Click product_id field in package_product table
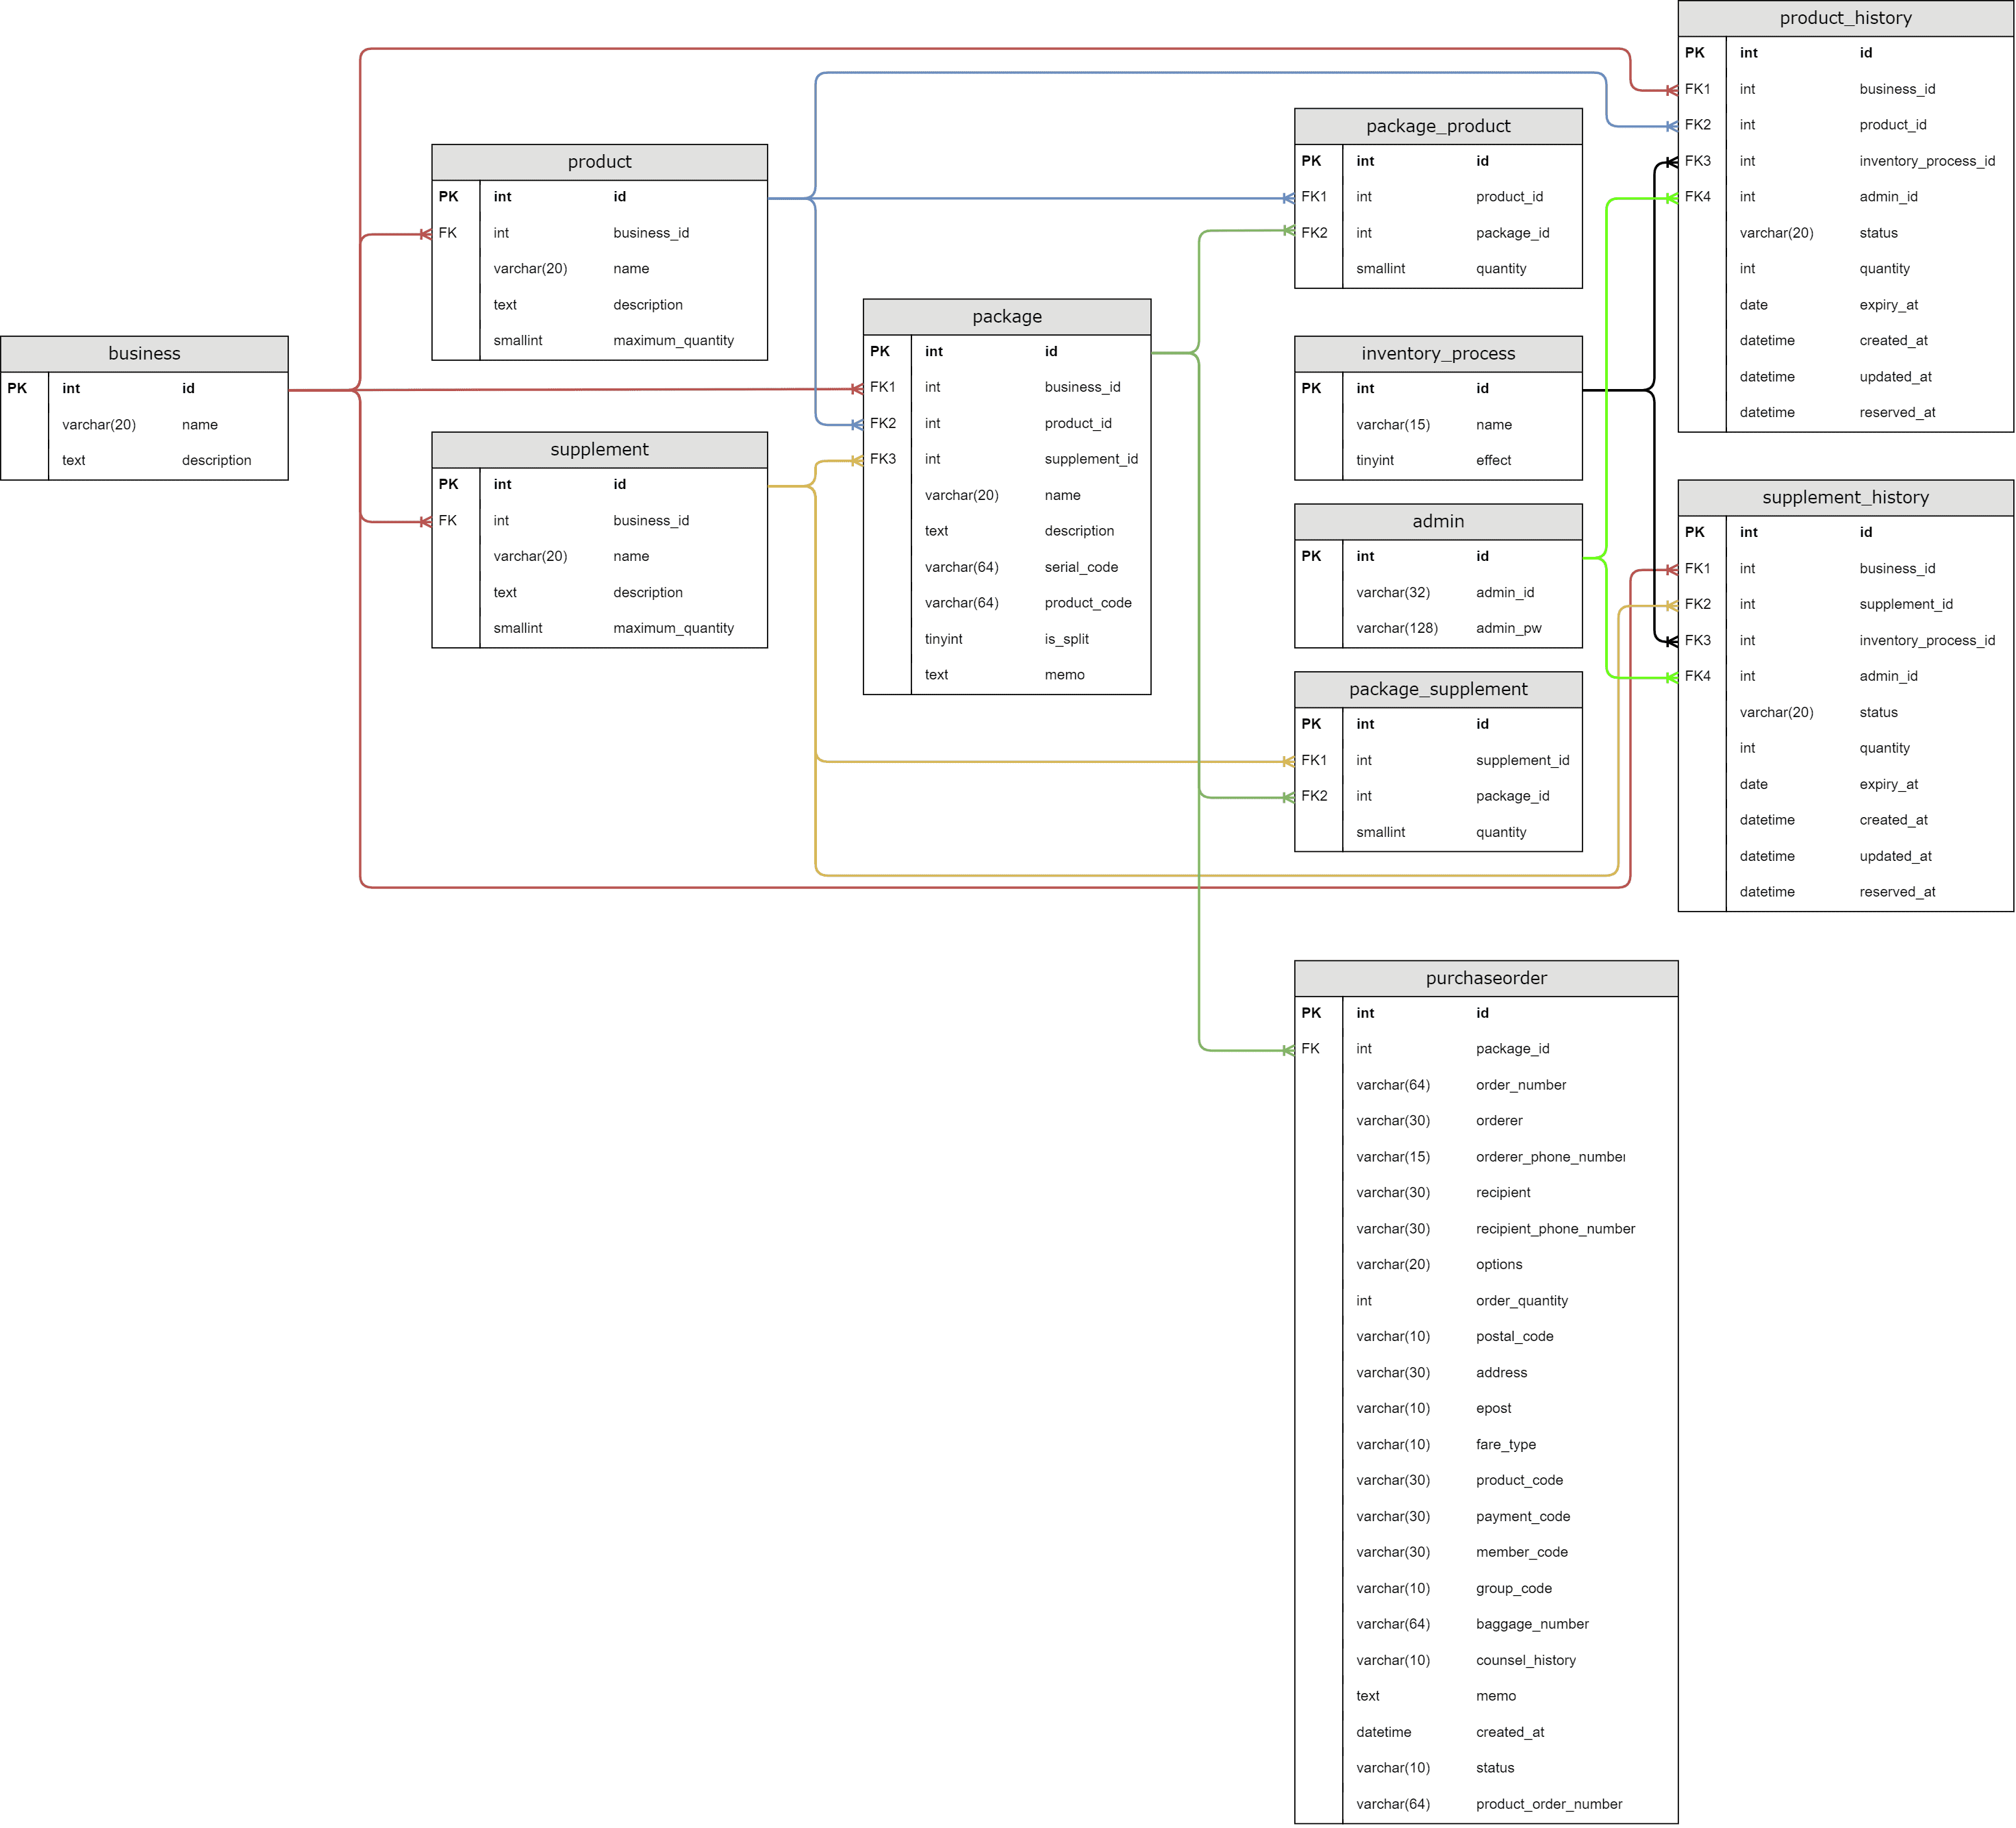2016x1828 pixels. click(1509, 197)
